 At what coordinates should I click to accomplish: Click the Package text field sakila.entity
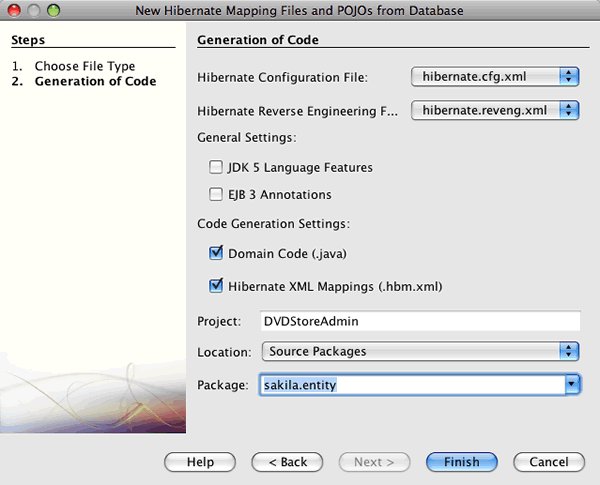click(x=412, y=385)
